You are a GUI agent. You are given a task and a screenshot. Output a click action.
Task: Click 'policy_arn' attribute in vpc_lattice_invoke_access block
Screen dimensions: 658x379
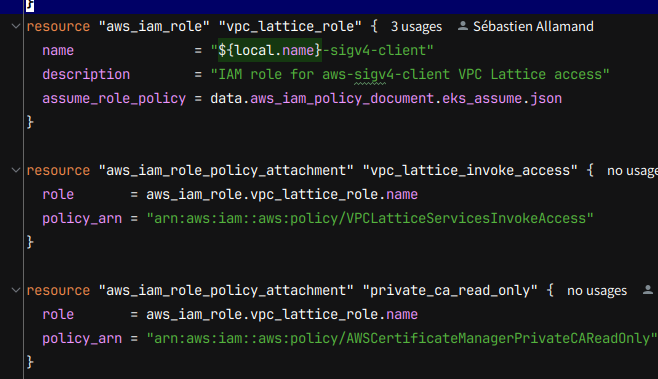(x=82, y=219)
